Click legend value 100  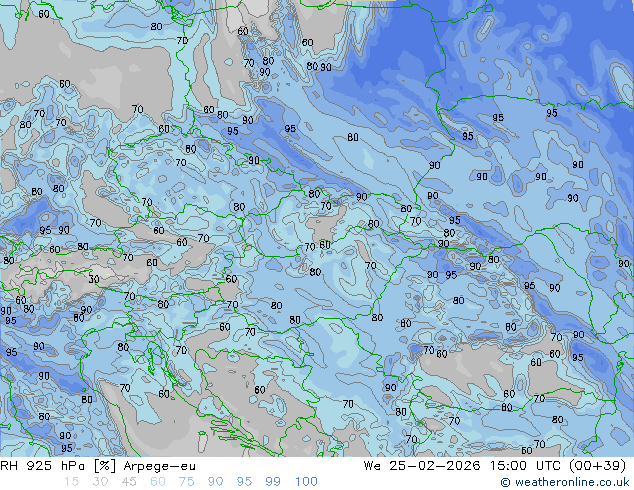306,482
